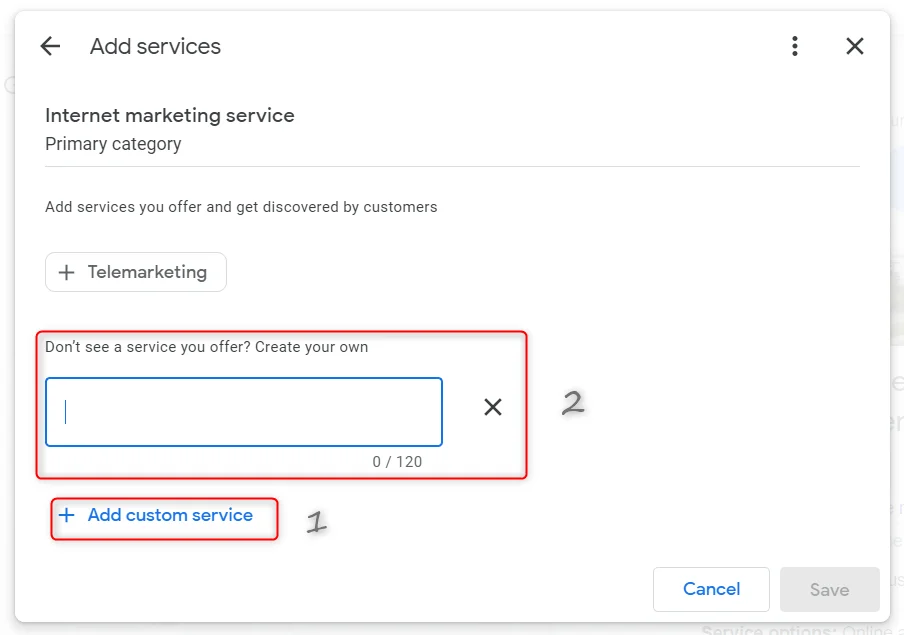Screen dimensions: 904x635
Task: Click the Add services dialog title
Action: point(156,46)
